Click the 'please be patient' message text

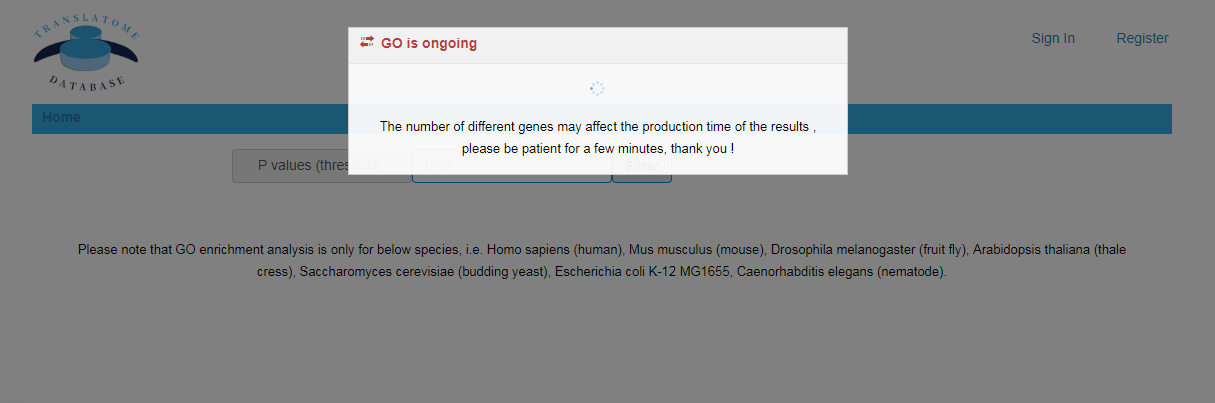pyautogui.click(x=598, y=148)
